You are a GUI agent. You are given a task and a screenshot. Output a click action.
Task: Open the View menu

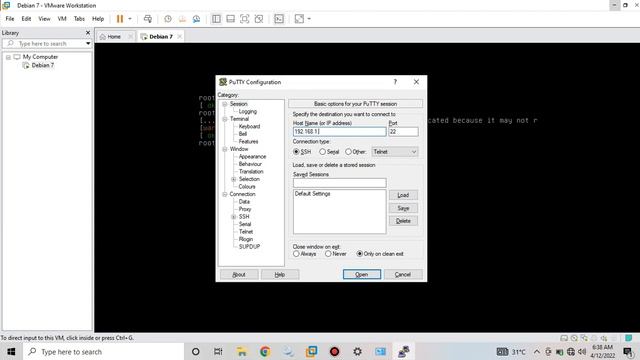44,19
